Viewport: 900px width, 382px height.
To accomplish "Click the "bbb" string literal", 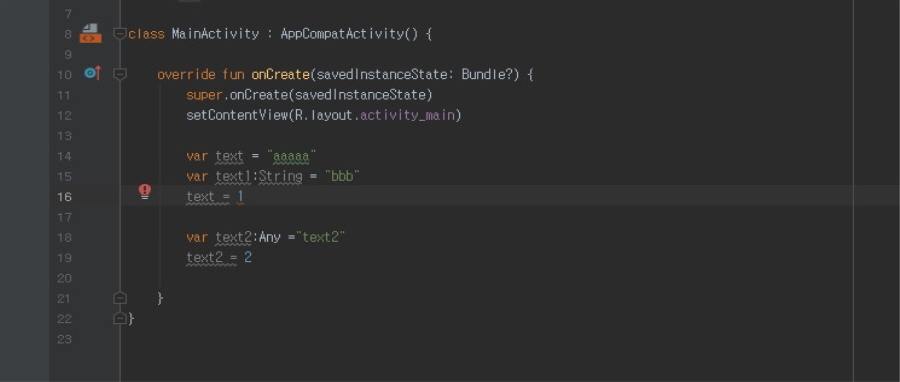I will point(342,177).
